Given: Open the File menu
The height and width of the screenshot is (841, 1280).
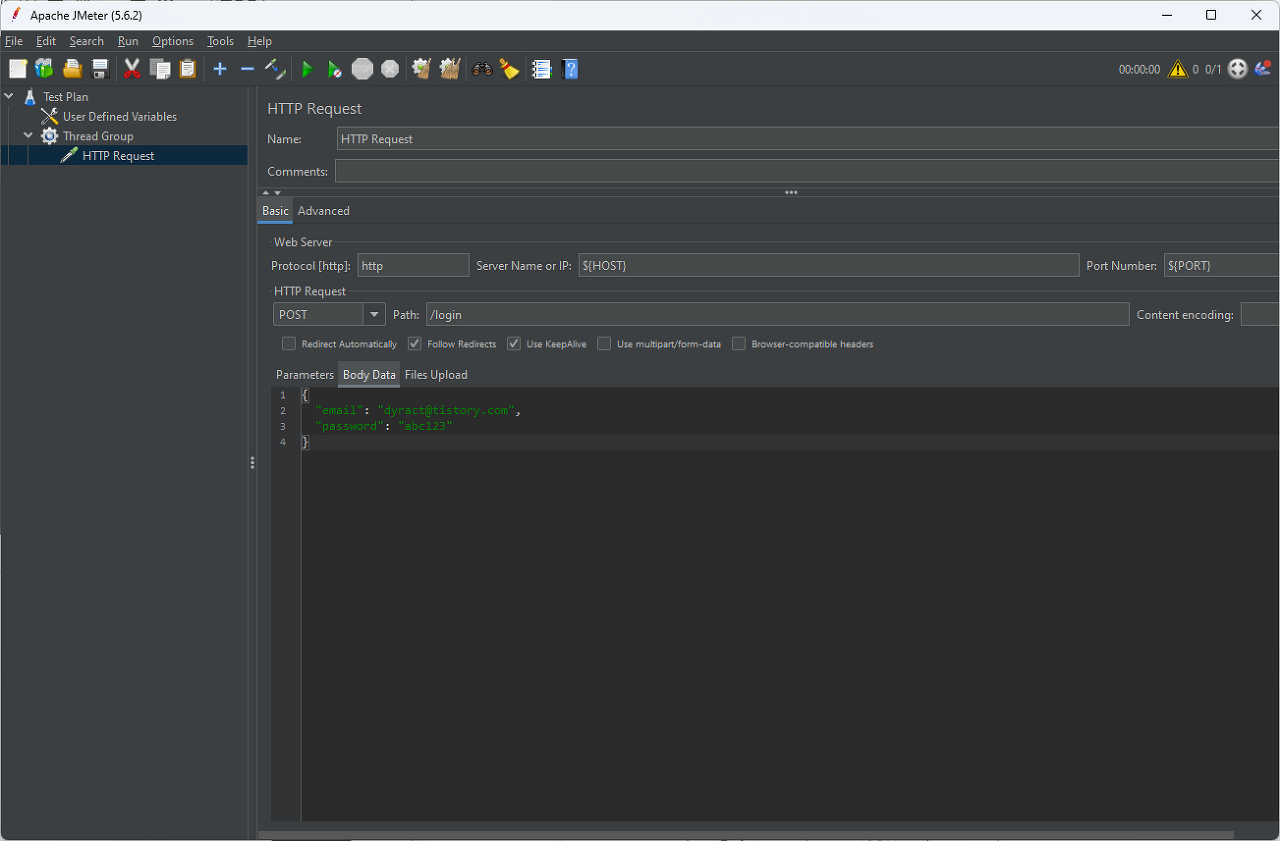Looking at the screenshot, I should [14, 41].
